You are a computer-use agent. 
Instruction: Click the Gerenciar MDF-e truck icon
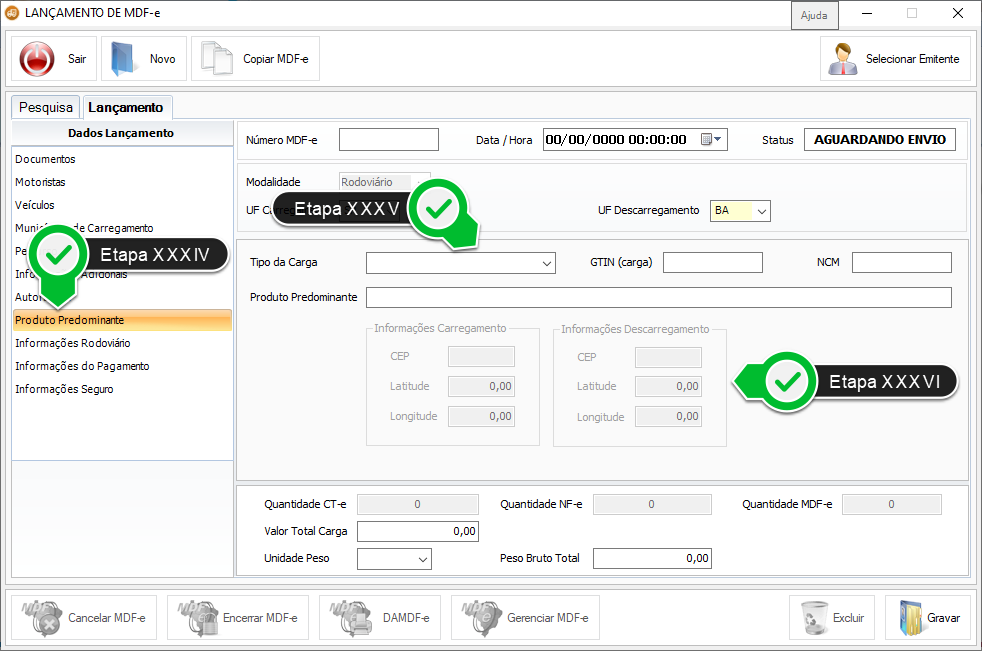click(x=482, y=618)
